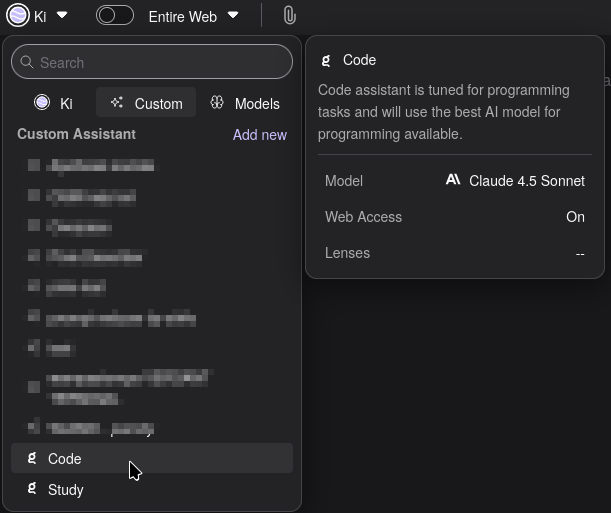
Task: Expand the Entire Web dropdown
Action: [233, 16]
